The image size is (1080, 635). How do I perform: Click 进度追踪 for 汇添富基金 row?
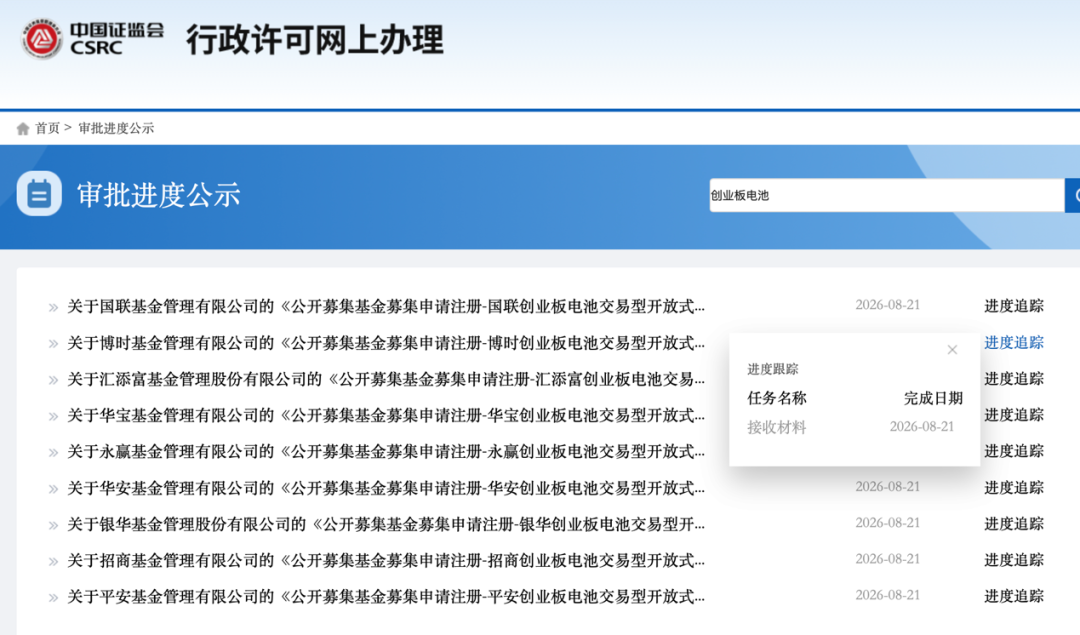tap(1014, 379)
